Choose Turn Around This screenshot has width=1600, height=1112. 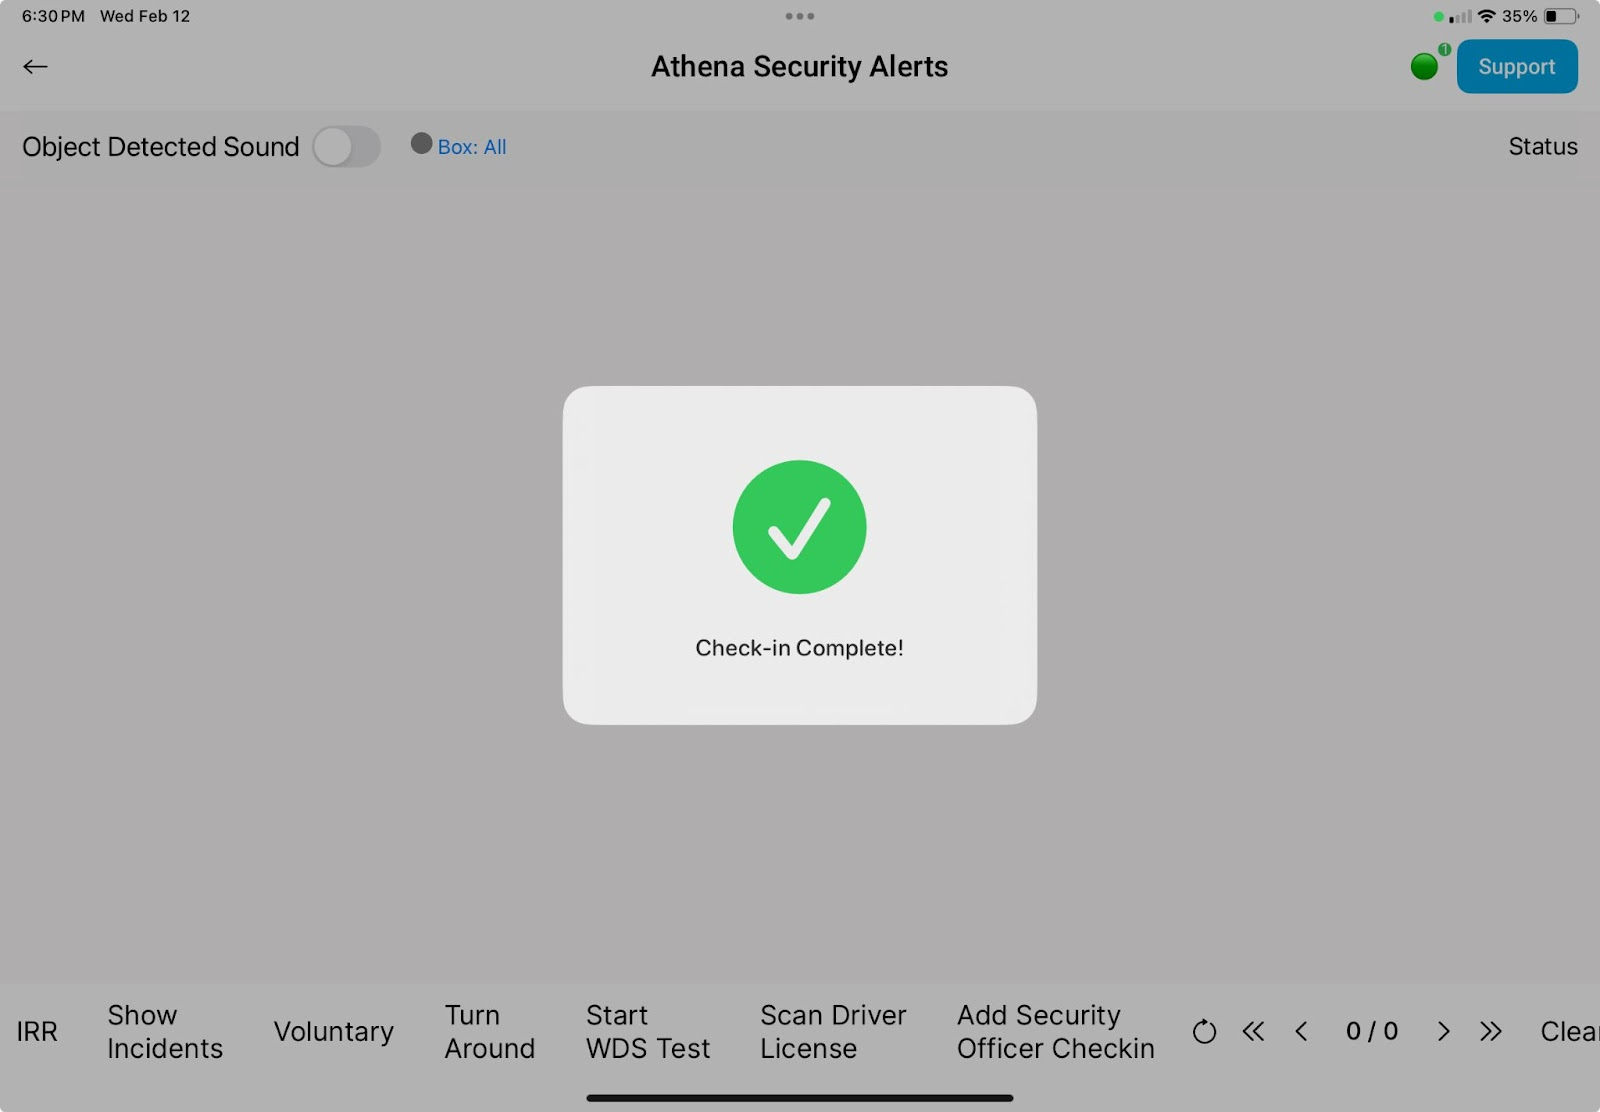(x=490, y=1032)
